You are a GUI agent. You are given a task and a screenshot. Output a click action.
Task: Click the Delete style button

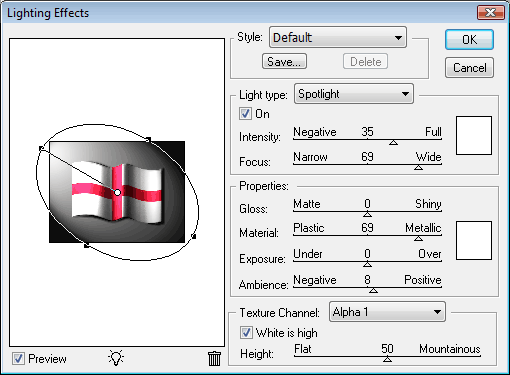pos(365,62)
